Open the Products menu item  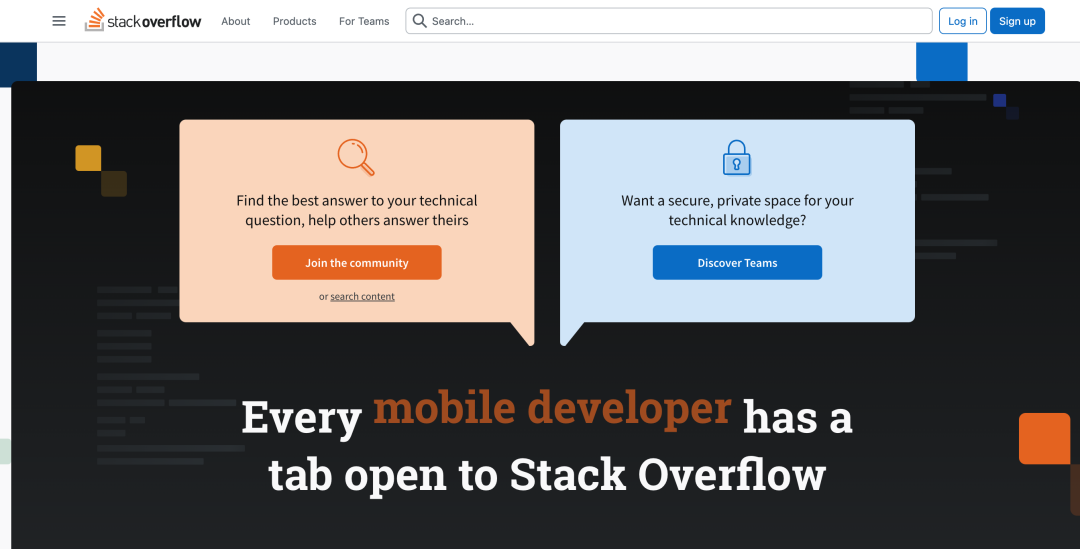click(294, 21)
